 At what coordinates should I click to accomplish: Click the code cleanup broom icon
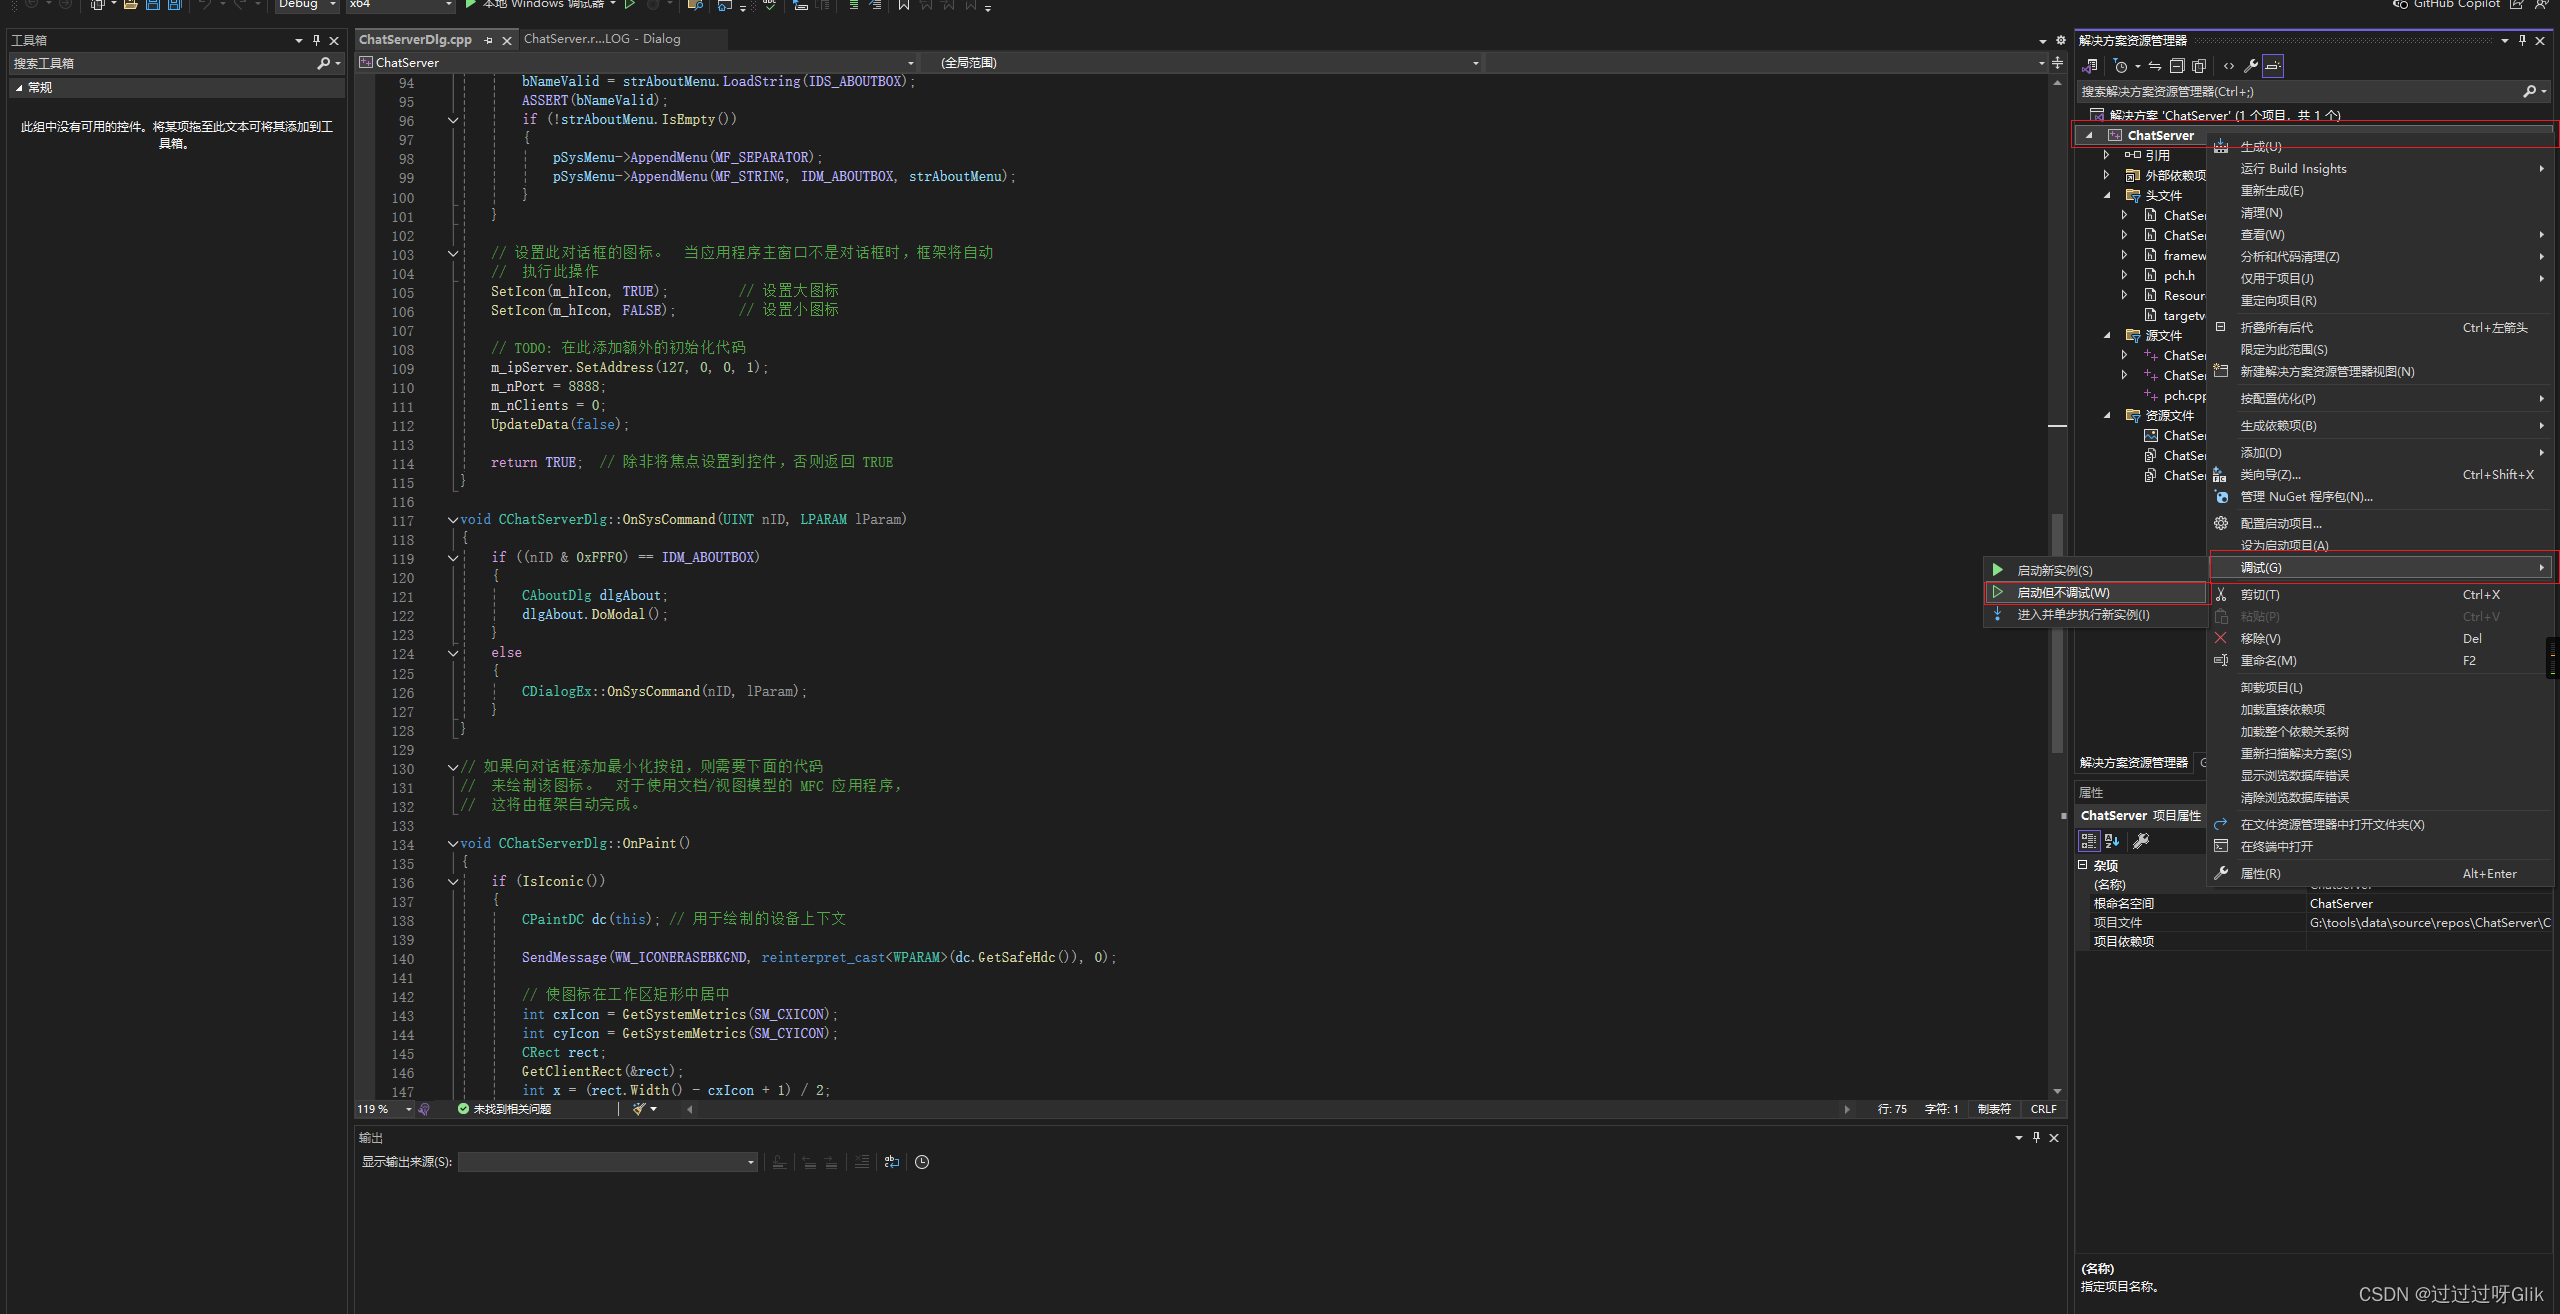[x=639, y=1109]
